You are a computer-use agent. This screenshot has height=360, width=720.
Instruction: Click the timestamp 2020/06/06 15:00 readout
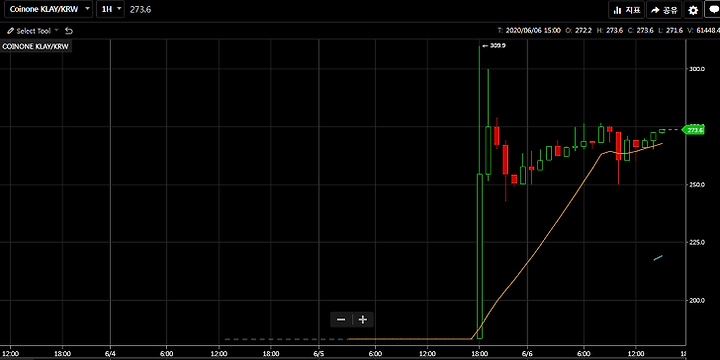[x=533, y=31]
